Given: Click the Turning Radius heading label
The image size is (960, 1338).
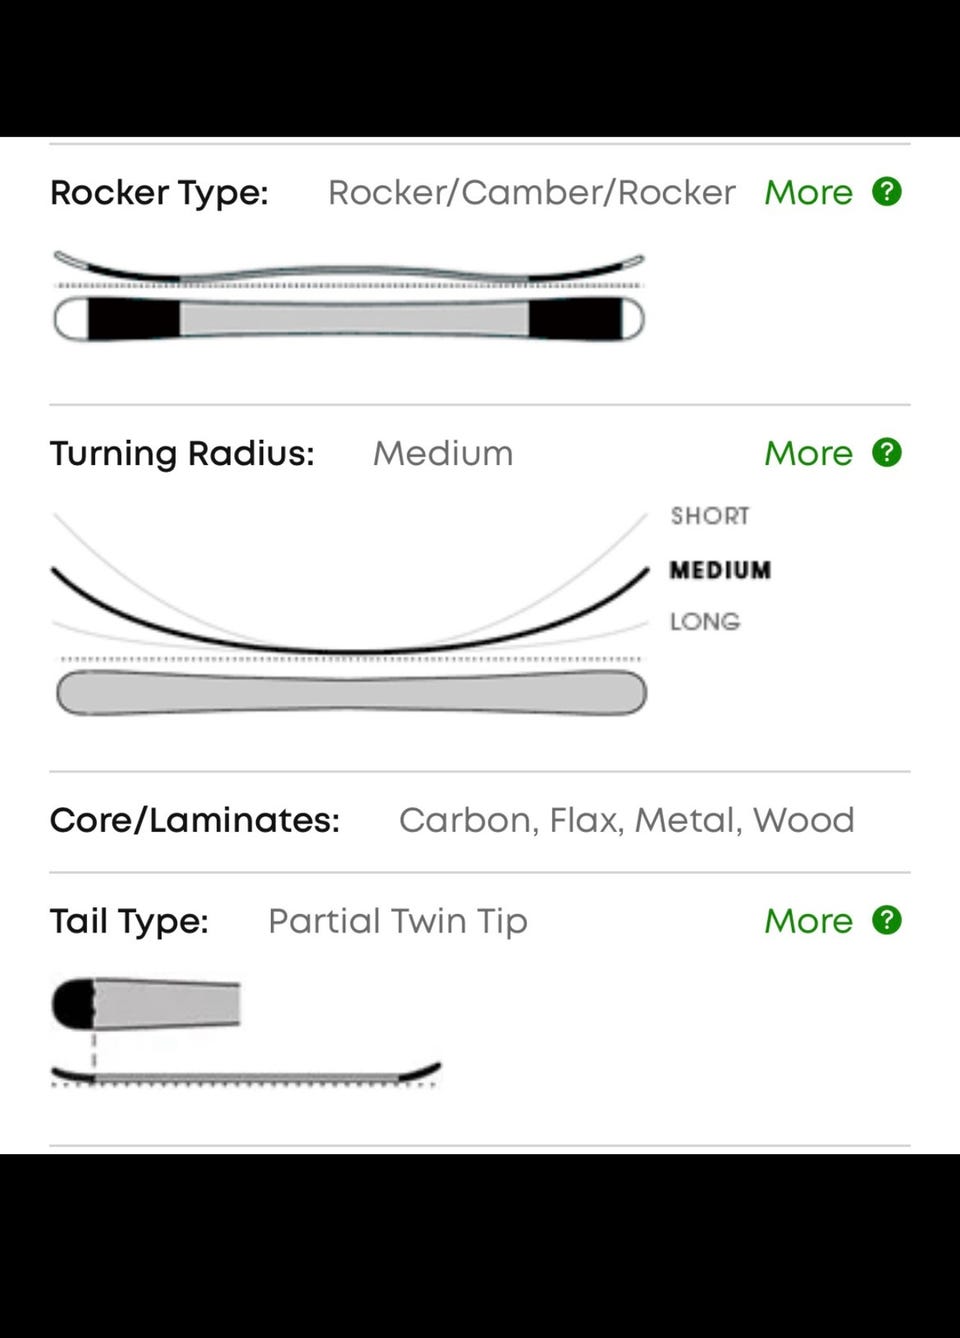Looking at the screenshot, I should click(x=182, y=453).
